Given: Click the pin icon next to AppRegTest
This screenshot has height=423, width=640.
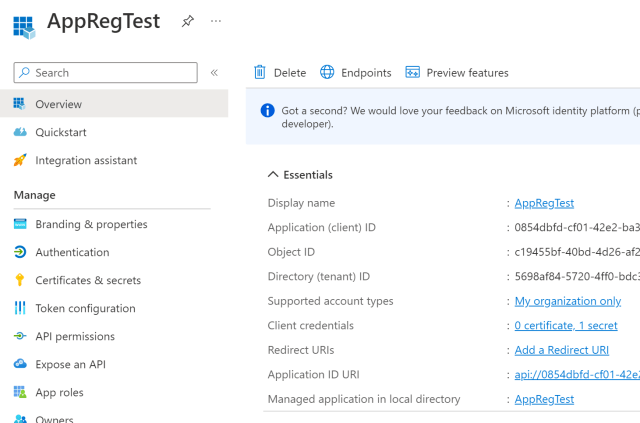Looking at the screenshot, I should point(187,21).
